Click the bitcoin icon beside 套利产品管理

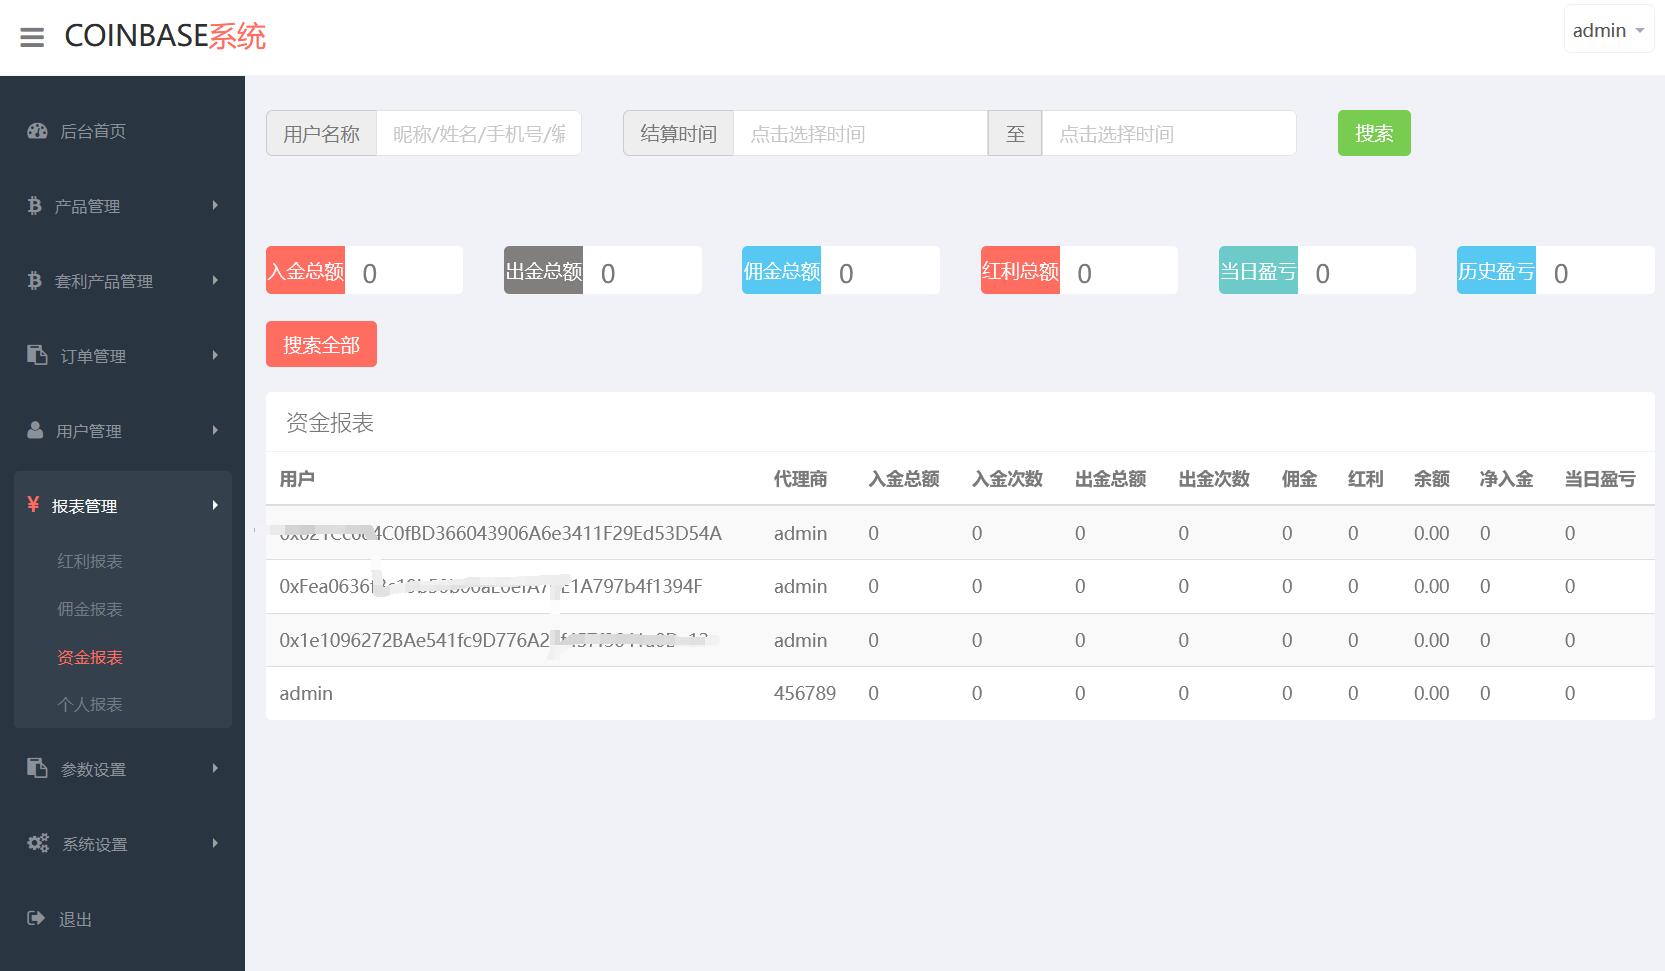35,281
